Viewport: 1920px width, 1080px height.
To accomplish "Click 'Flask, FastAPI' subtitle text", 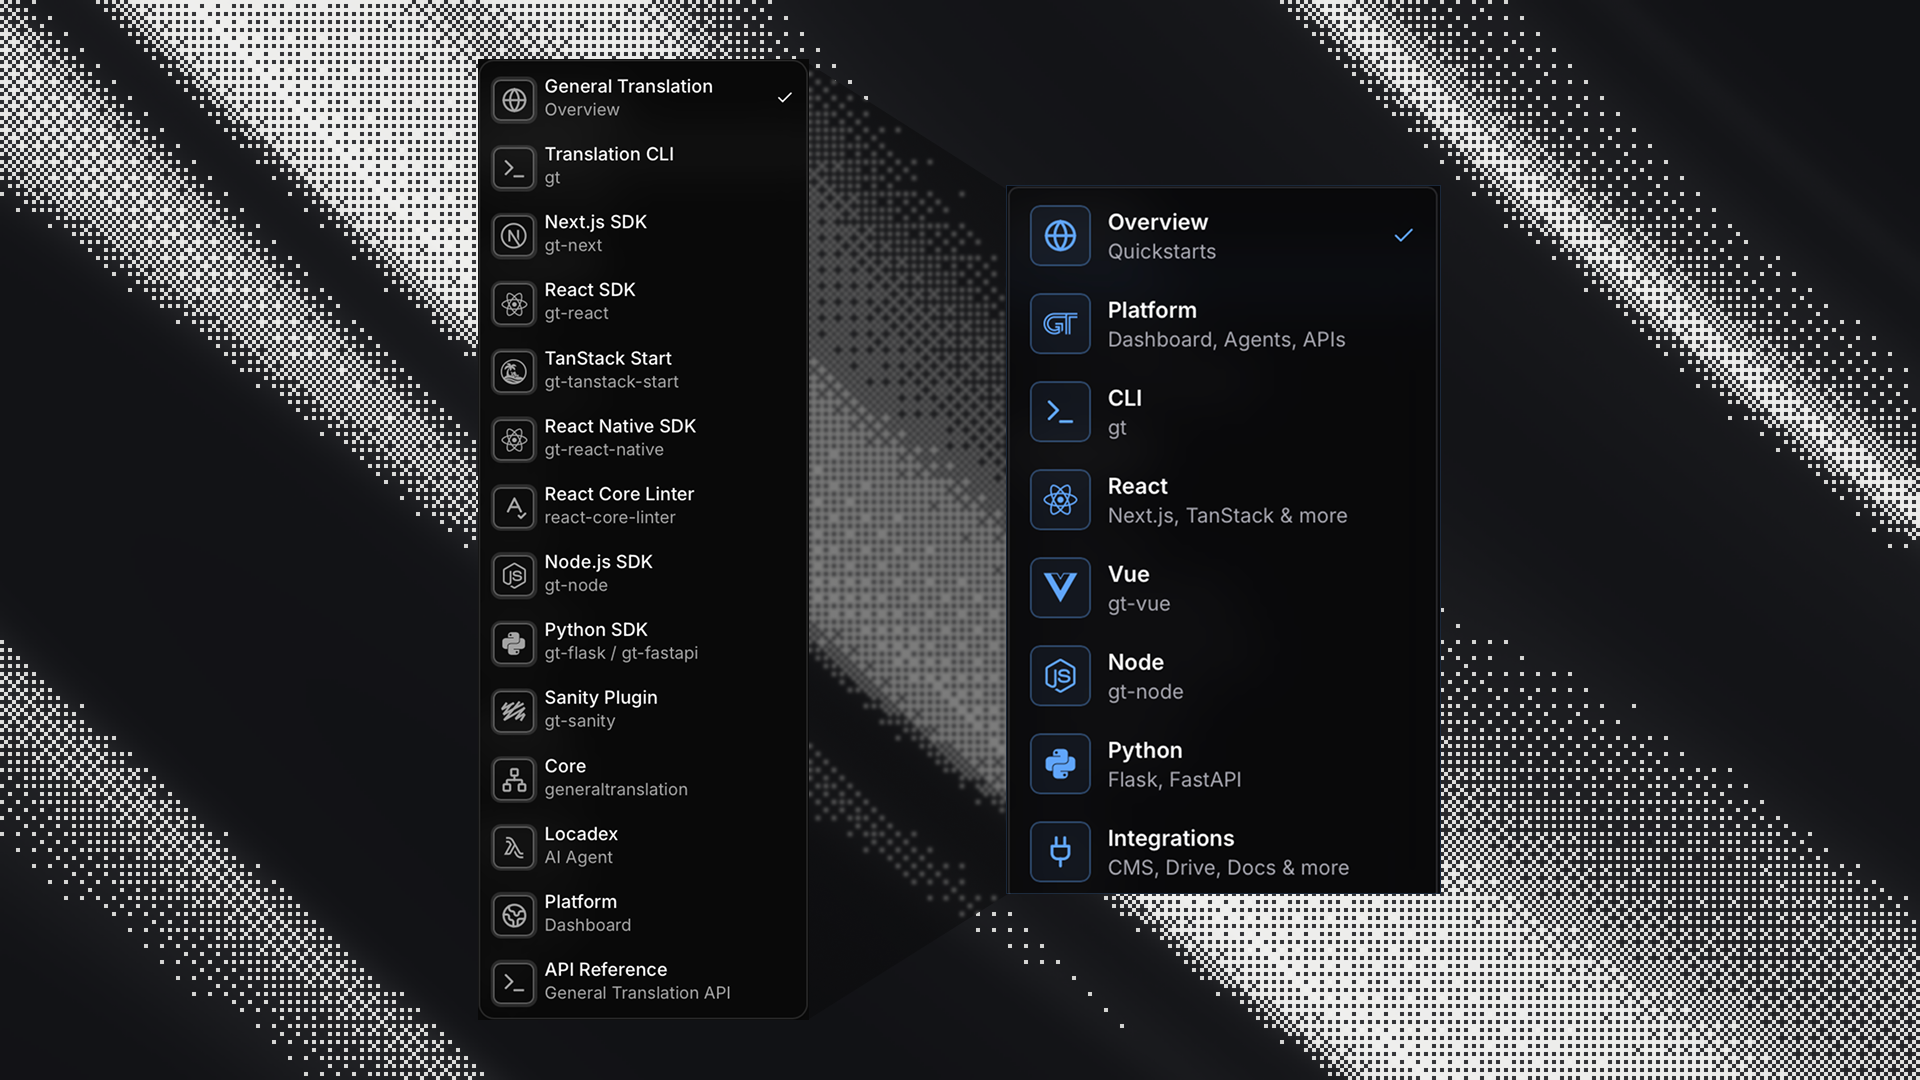I will pos(1174,780).
